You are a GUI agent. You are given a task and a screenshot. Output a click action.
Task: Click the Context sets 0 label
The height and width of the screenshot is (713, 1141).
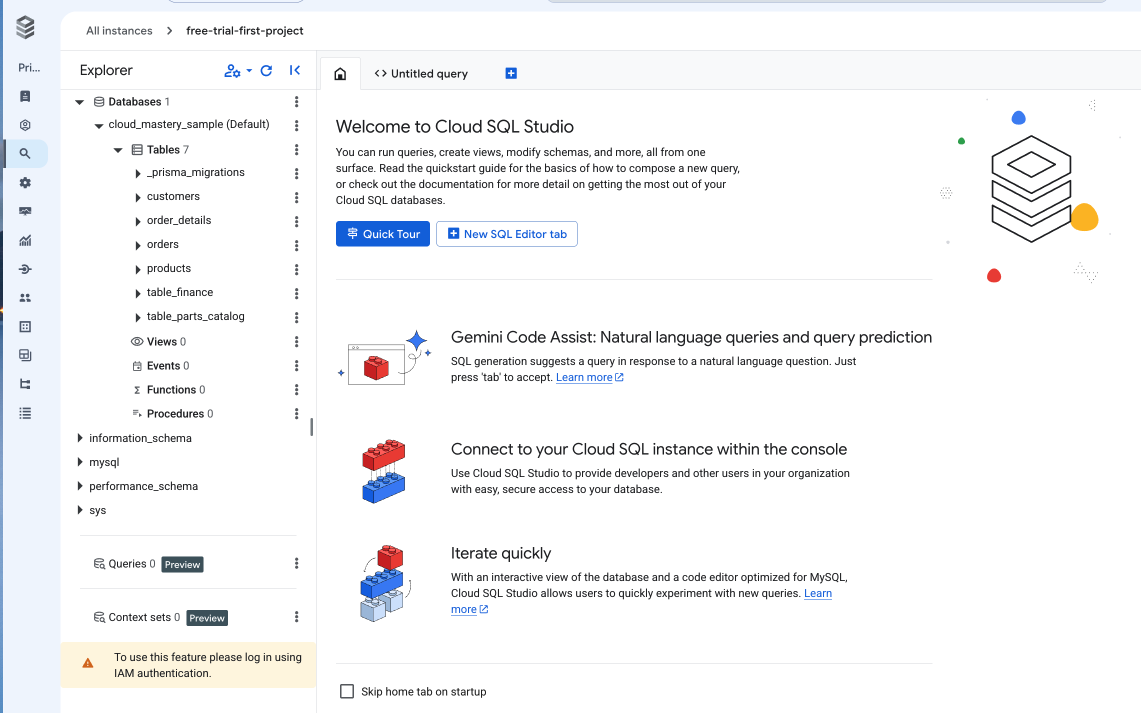click(x=144, y=617)
